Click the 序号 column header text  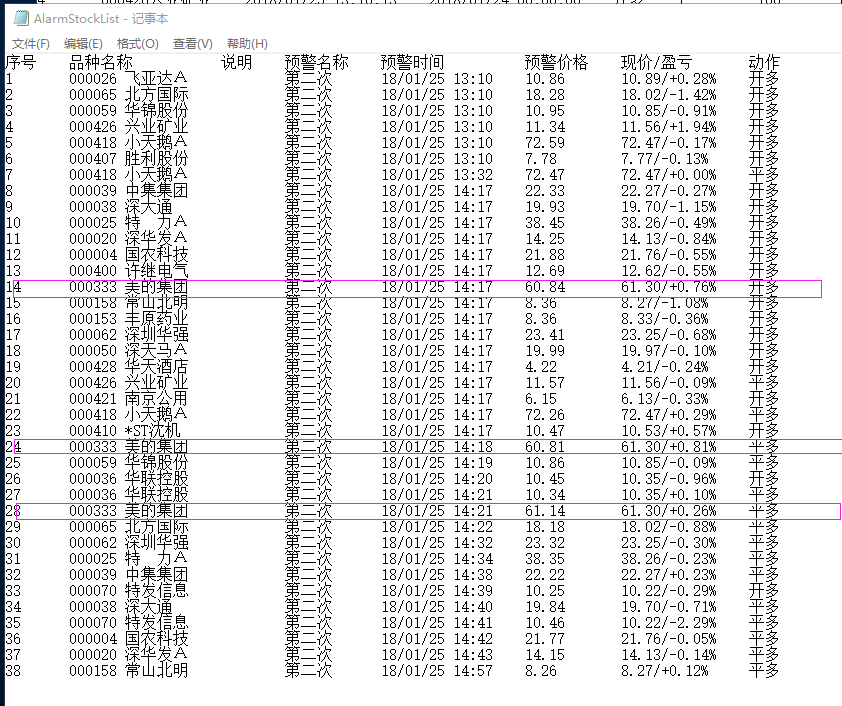(x=20, y=62)
